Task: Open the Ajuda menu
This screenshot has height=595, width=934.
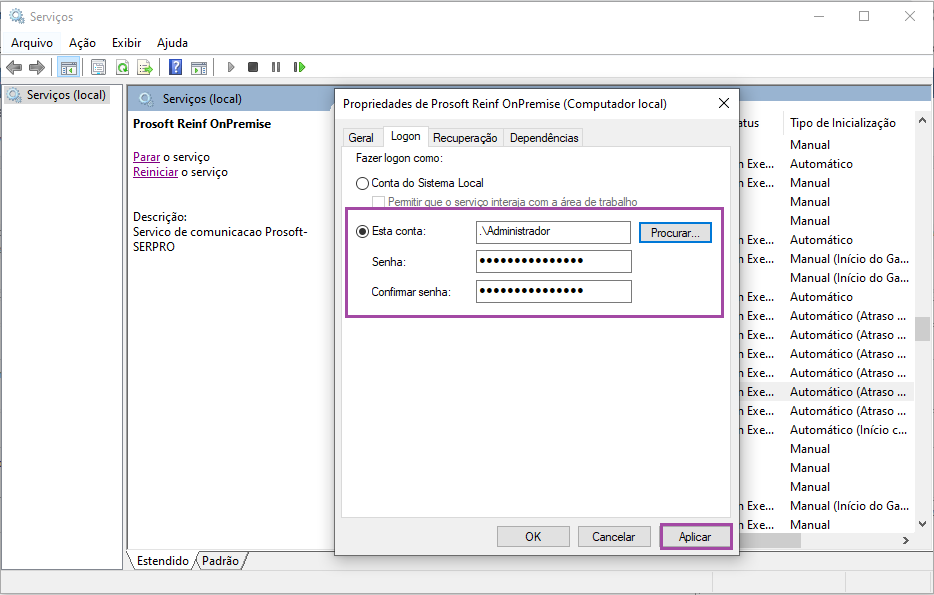Action: click(172, 43)
